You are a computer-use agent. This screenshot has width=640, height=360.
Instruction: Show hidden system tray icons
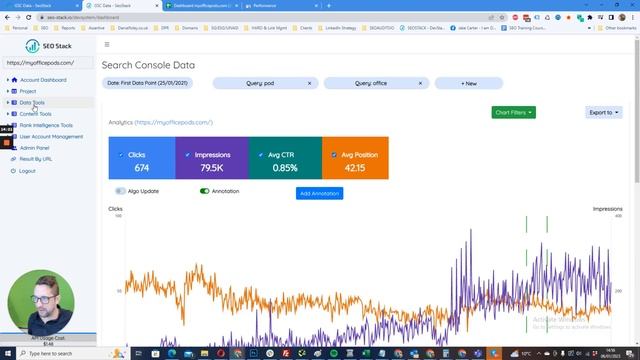point(539,353)
